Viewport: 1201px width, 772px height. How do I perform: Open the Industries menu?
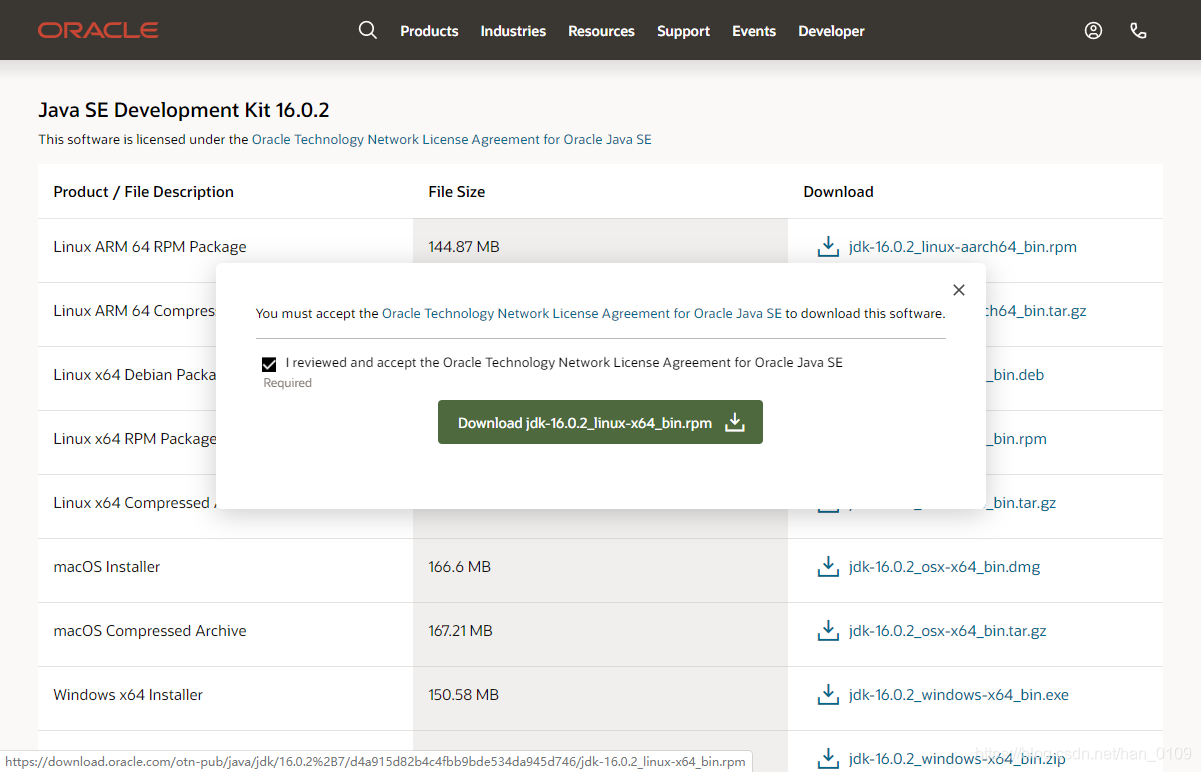coord(513,31)
